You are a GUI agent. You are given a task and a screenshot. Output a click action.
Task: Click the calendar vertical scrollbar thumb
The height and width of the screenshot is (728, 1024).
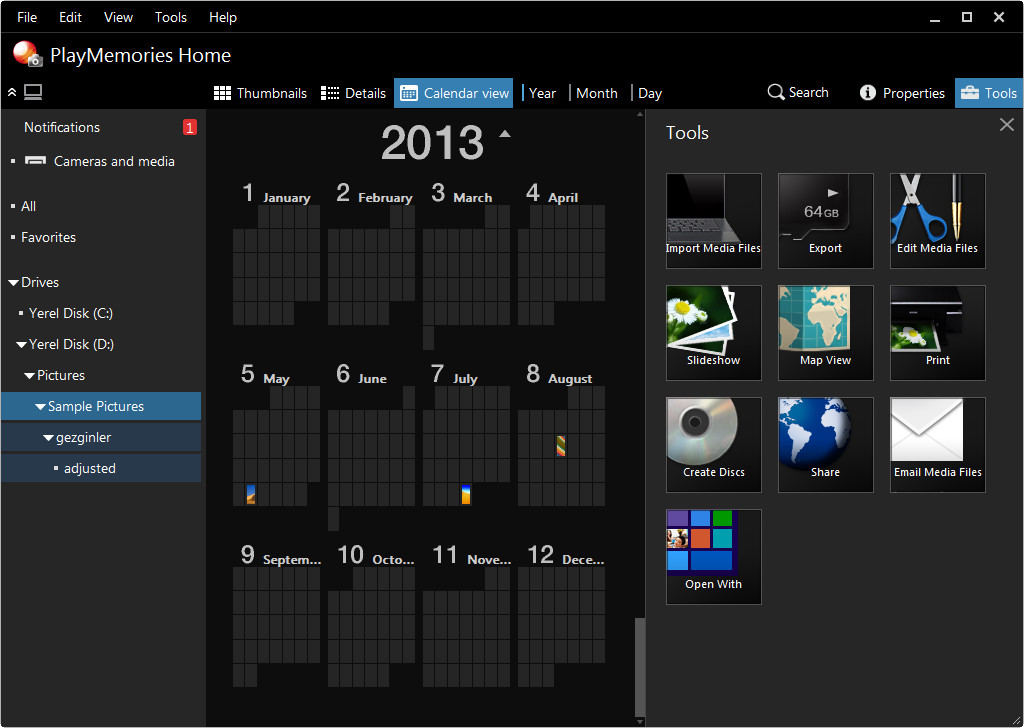pyautogui.click(x=640, y=665)
